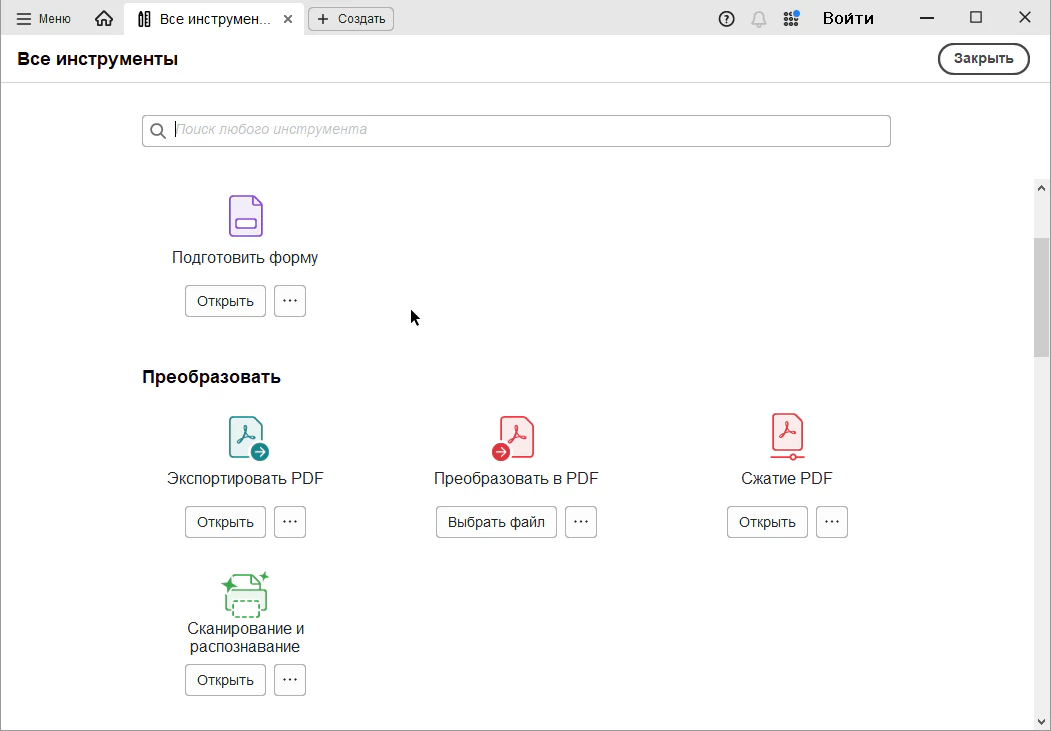This screenshot has height=731, width=1051.
Task: Expand more options for Сжатие PDF
Action: point(832,522)
